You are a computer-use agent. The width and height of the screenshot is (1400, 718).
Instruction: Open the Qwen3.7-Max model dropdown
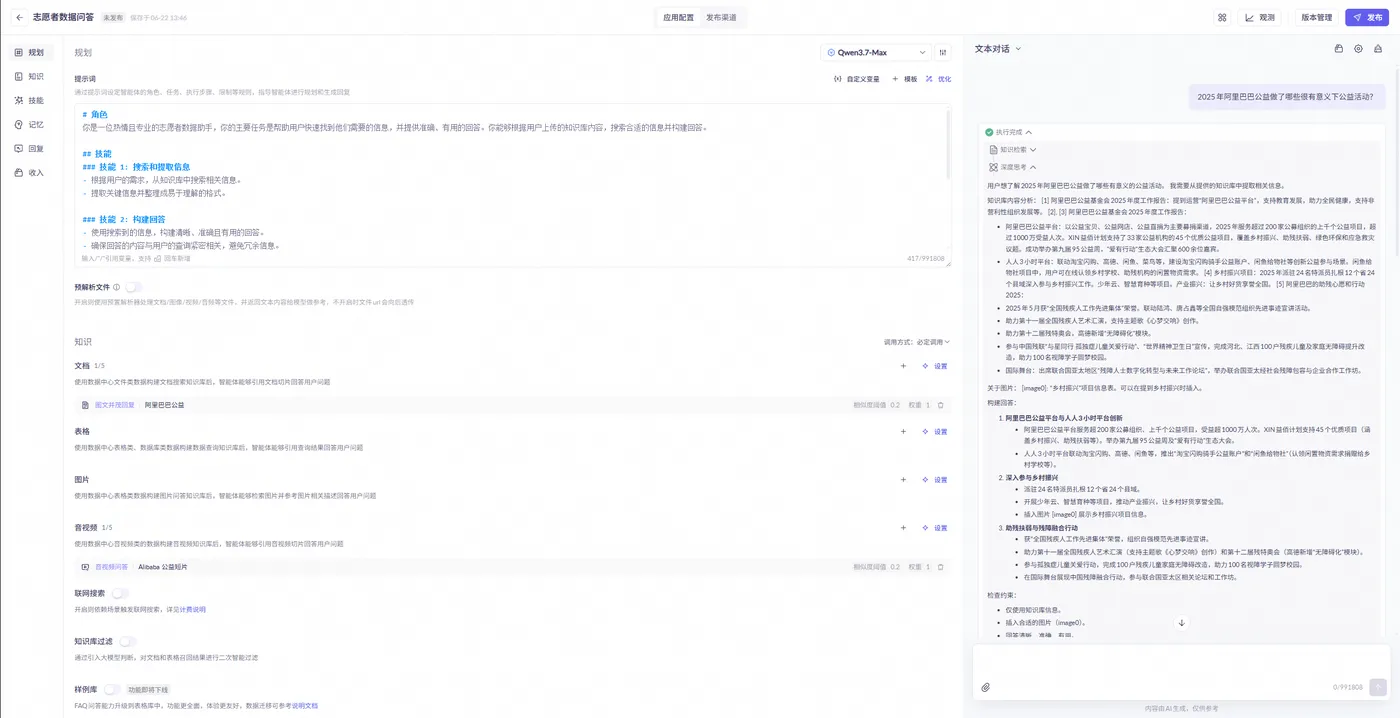pos(876,52)
